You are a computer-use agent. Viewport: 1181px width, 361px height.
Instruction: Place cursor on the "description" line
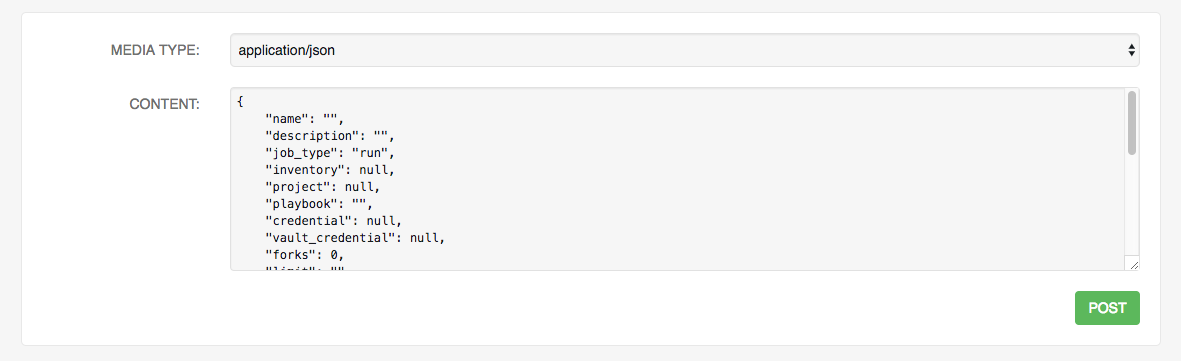click(329, 136)
